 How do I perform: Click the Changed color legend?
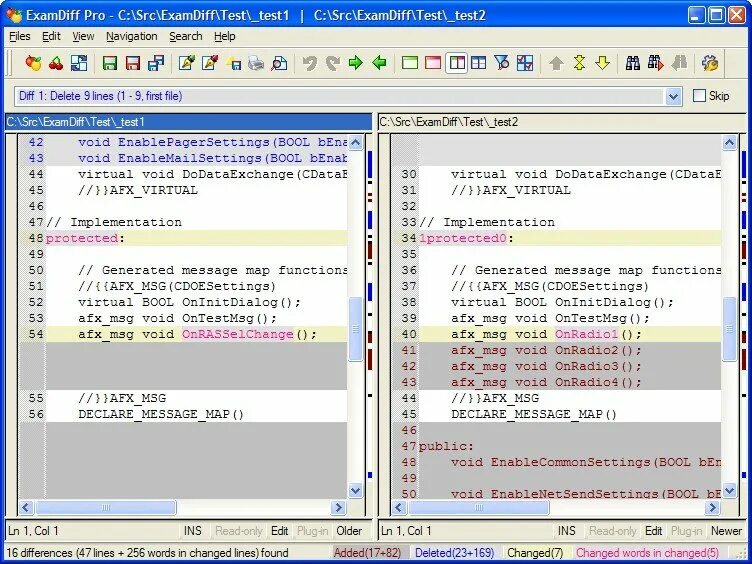click(535, 553)
